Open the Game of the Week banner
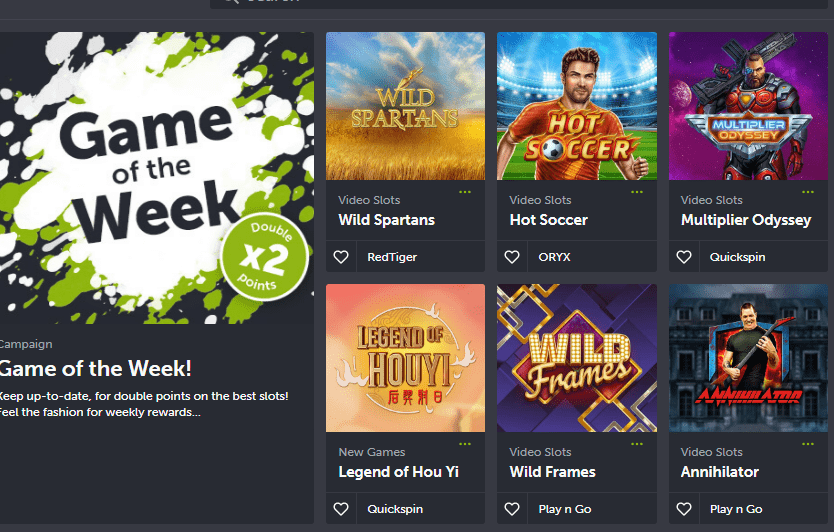834x532 pixels. [x=157, y=178]
